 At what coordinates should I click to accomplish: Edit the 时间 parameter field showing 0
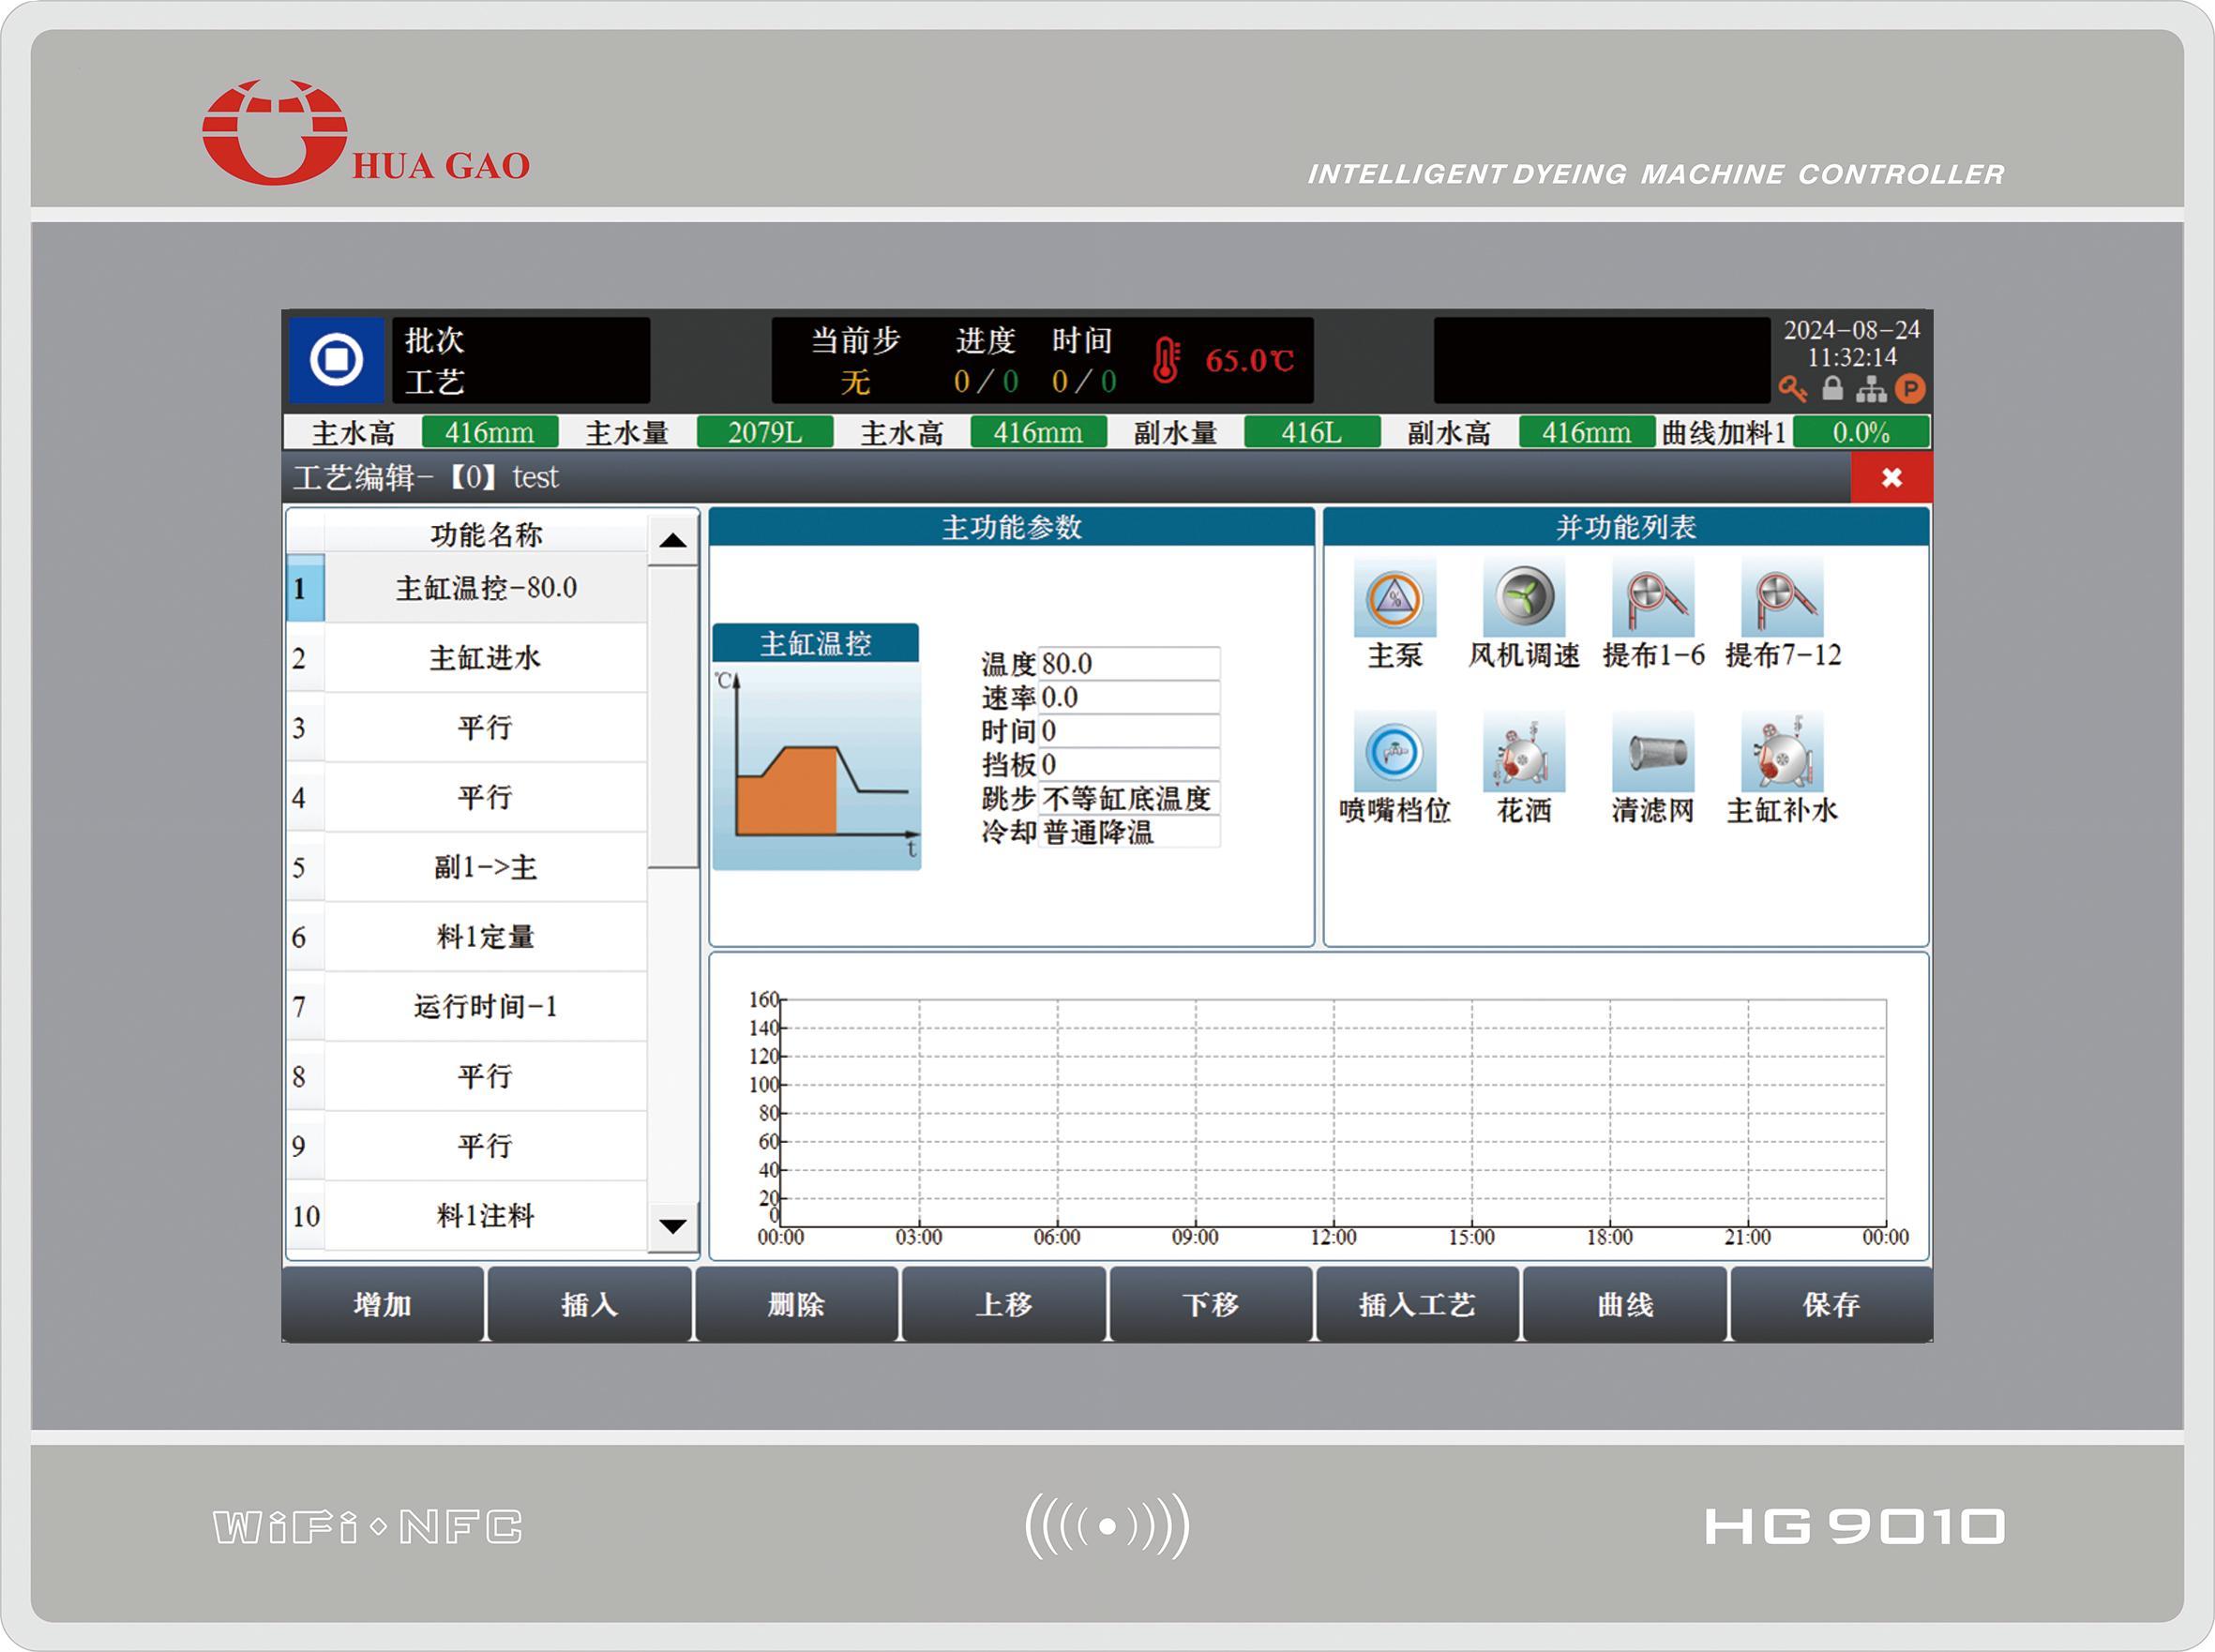1129,731
